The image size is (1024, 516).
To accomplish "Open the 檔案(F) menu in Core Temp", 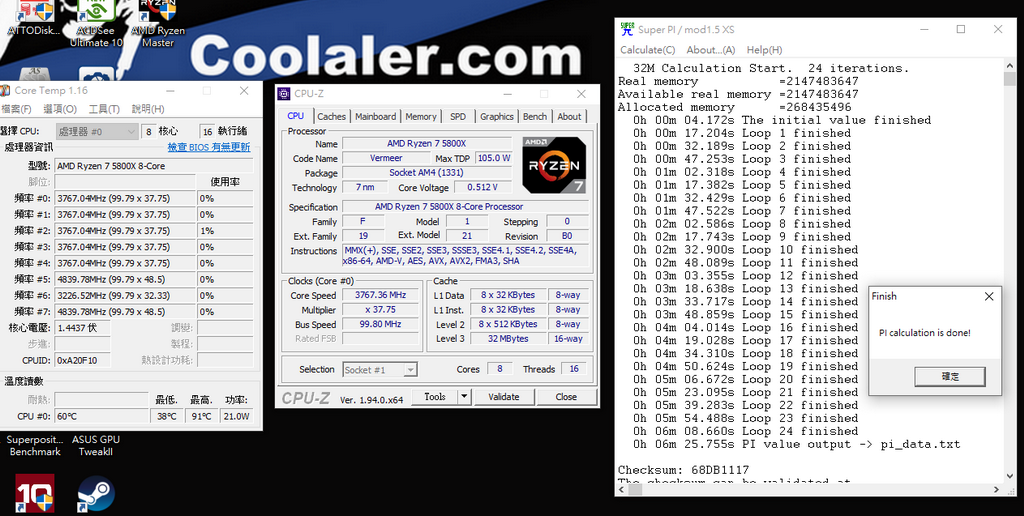I will click(x=16, y=109).
